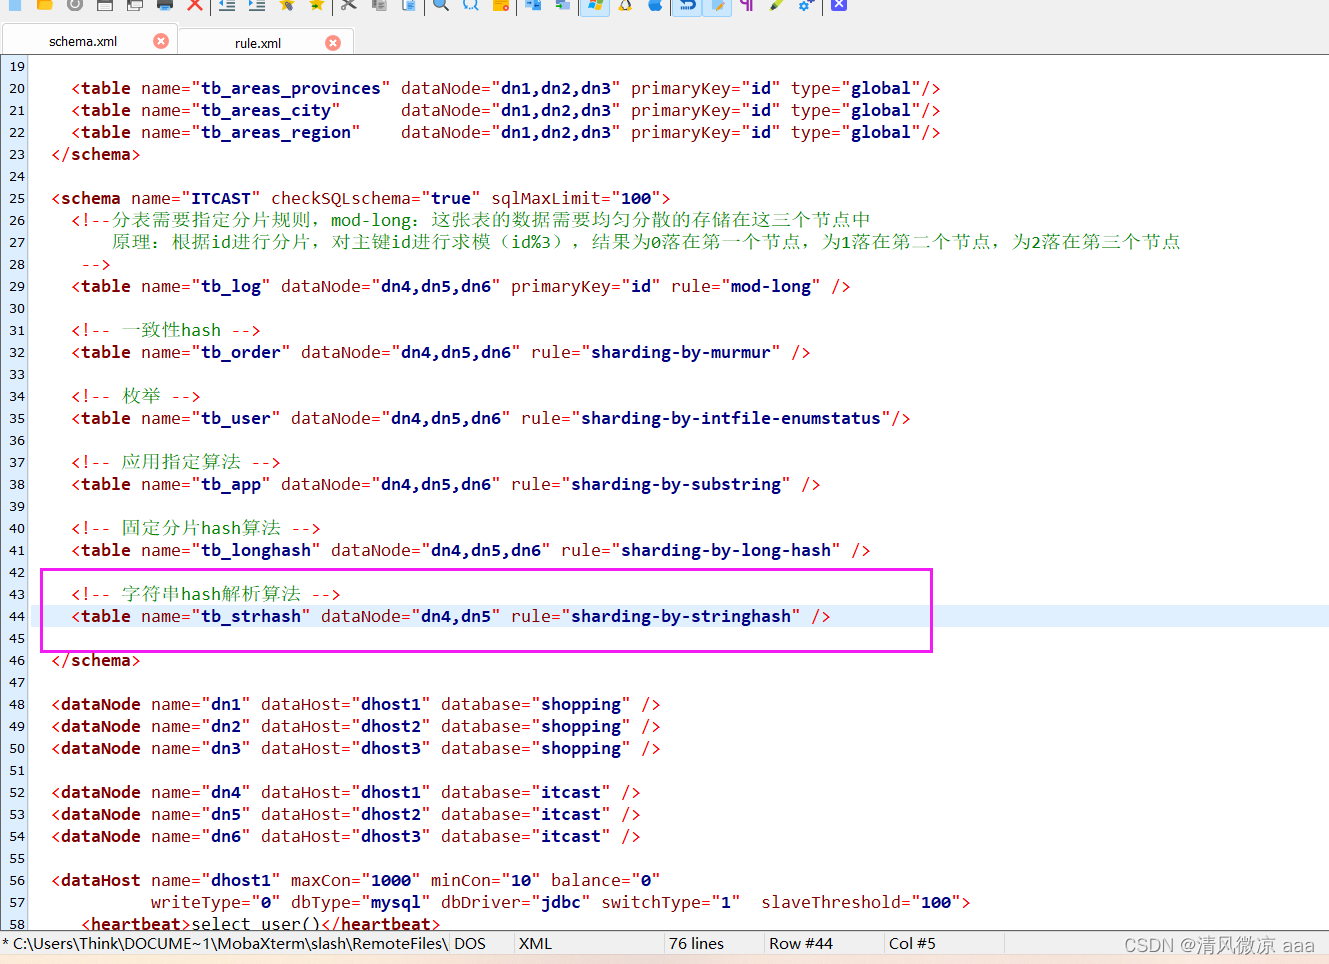The width and height of the screenshot is (1329, 964).
Task: Open Find with the magnifier icon
Action: (x=441, y=4)
